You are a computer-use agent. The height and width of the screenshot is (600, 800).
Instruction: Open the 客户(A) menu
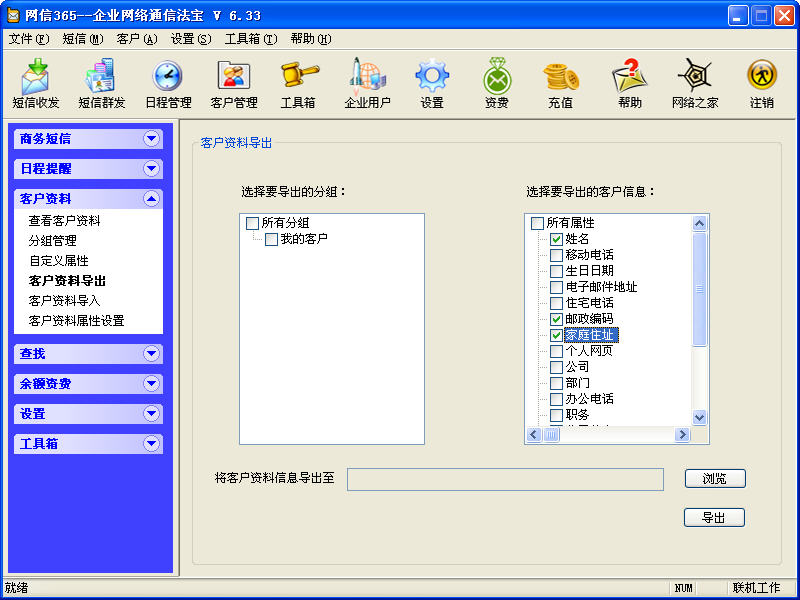tap(137, 39)
